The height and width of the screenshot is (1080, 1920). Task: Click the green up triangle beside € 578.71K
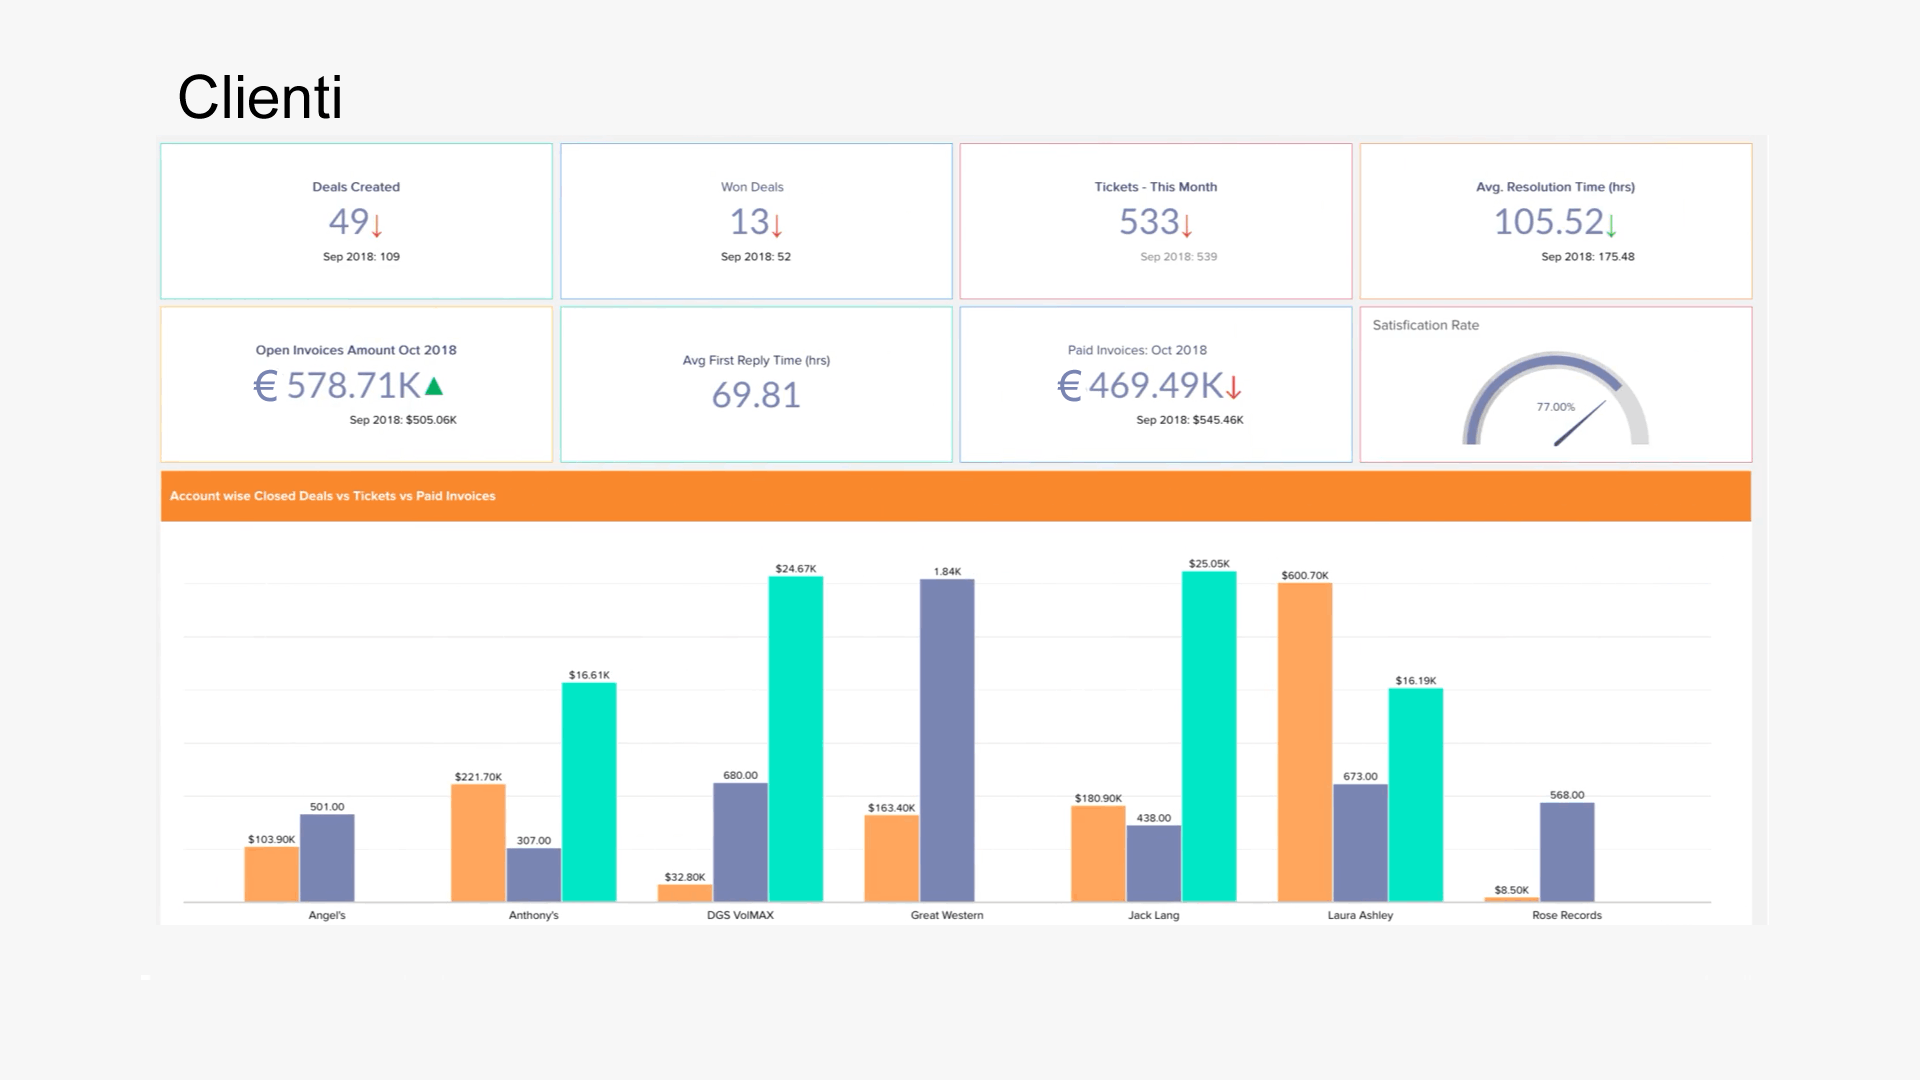[x=433, y=386]
